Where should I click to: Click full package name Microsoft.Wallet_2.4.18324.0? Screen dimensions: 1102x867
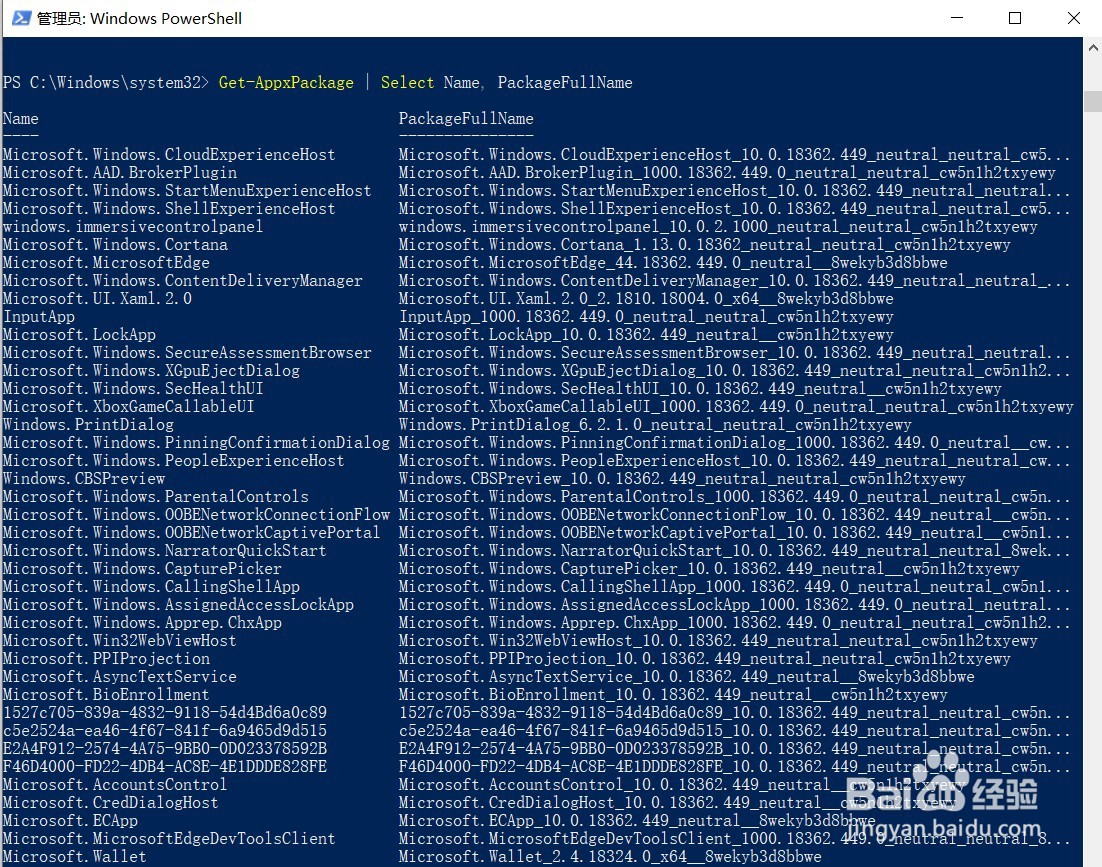tap(610, 857)
